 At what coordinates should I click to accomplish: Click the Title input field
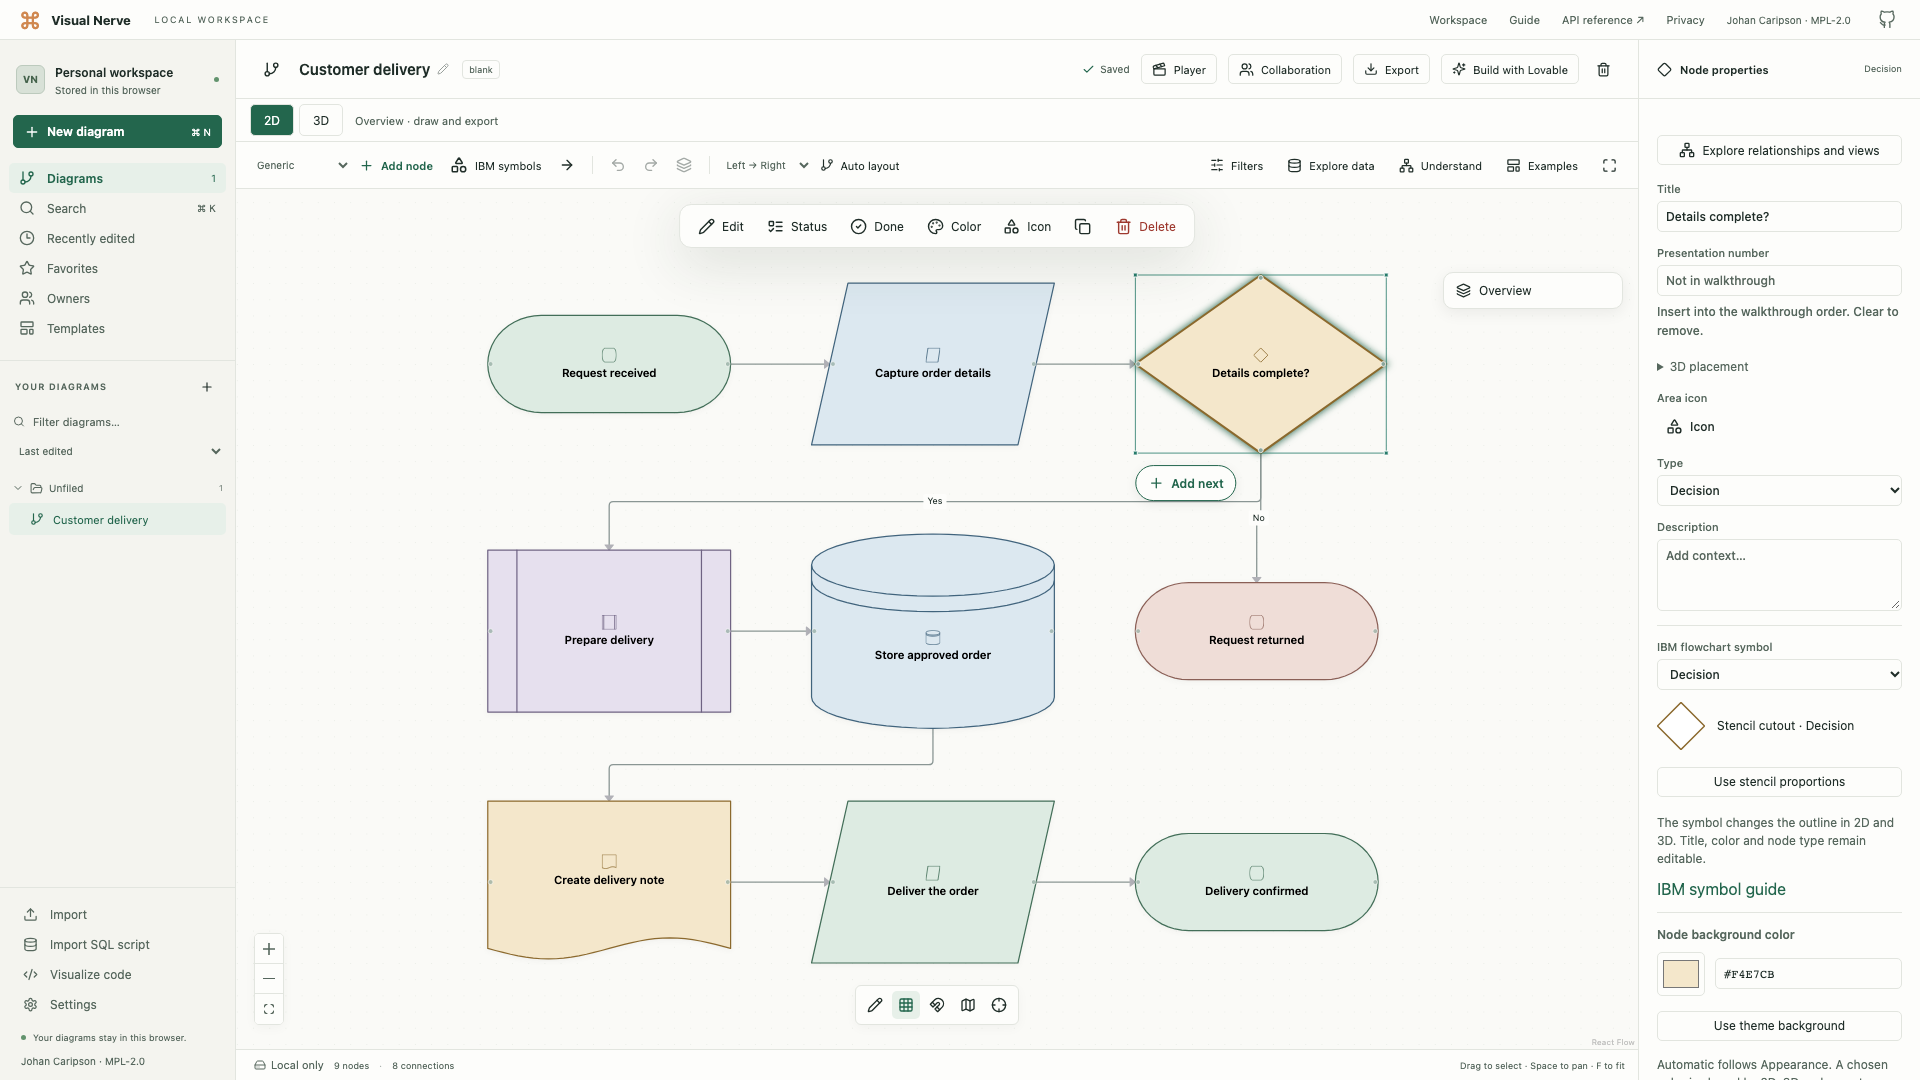[x=1779, y=217]
